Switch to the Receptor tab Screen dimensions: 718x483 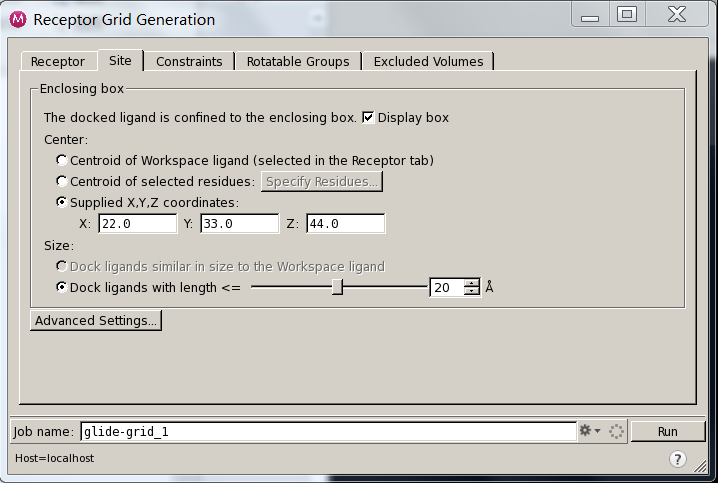point(58,61)
